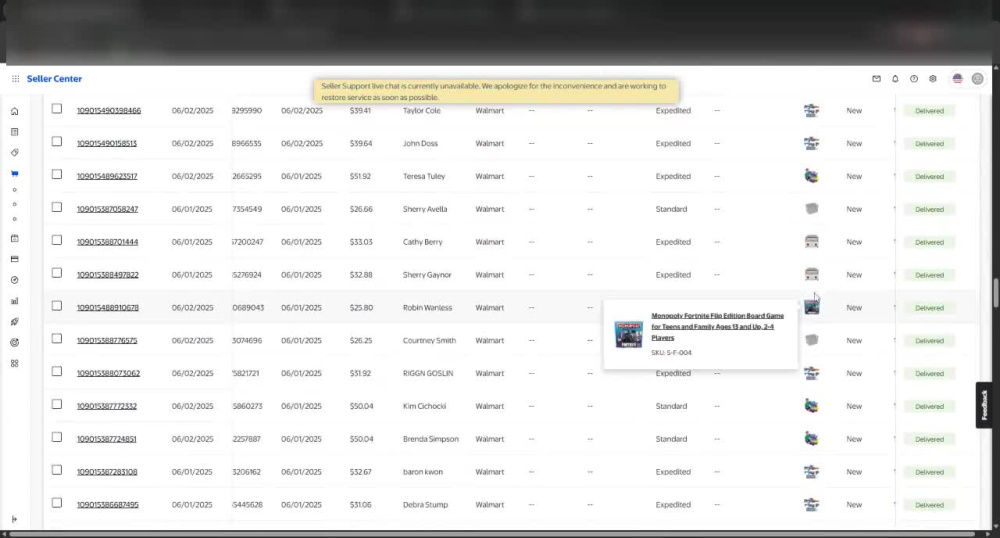Click Monopoly Fortnite image in the popup
Viewport: 1000px width, 538px height.
629,335
